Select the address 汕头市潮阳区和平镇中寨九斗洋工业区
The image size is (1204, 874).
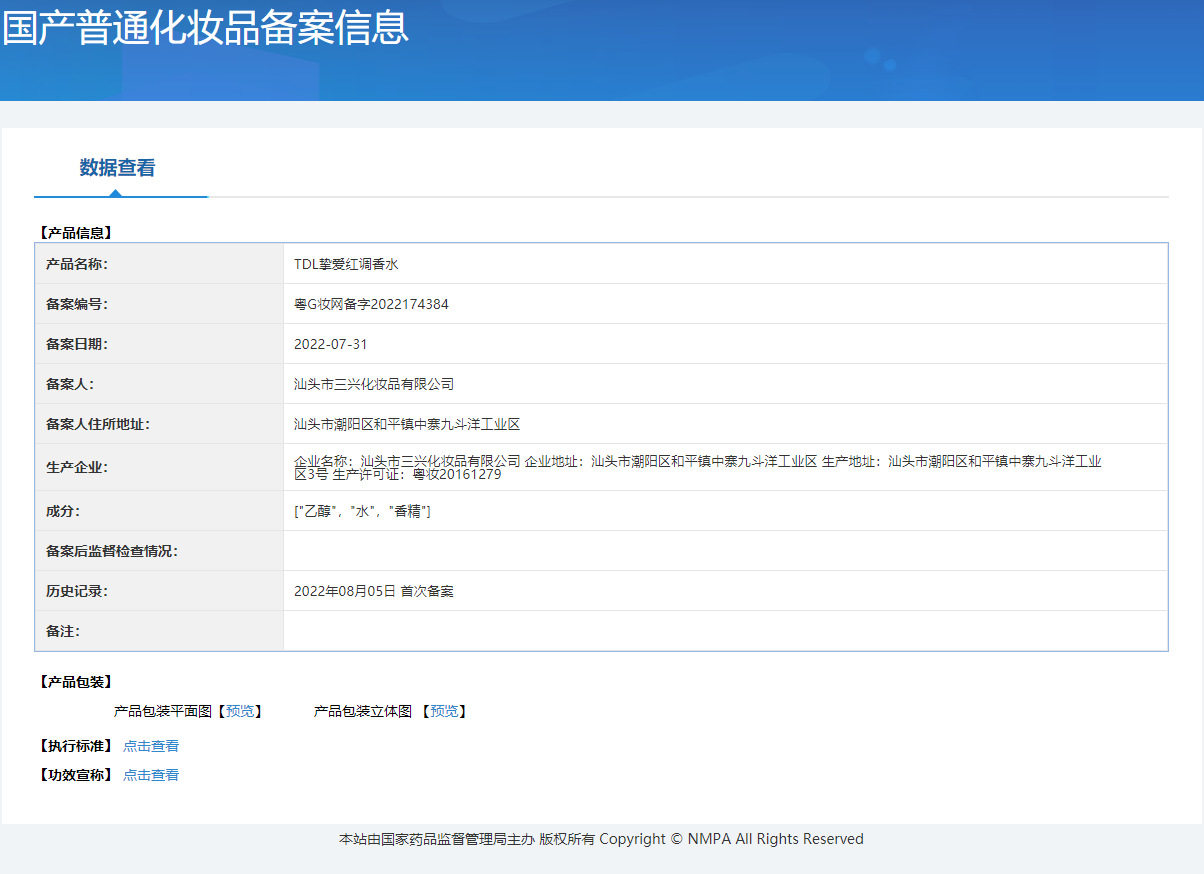407,424
